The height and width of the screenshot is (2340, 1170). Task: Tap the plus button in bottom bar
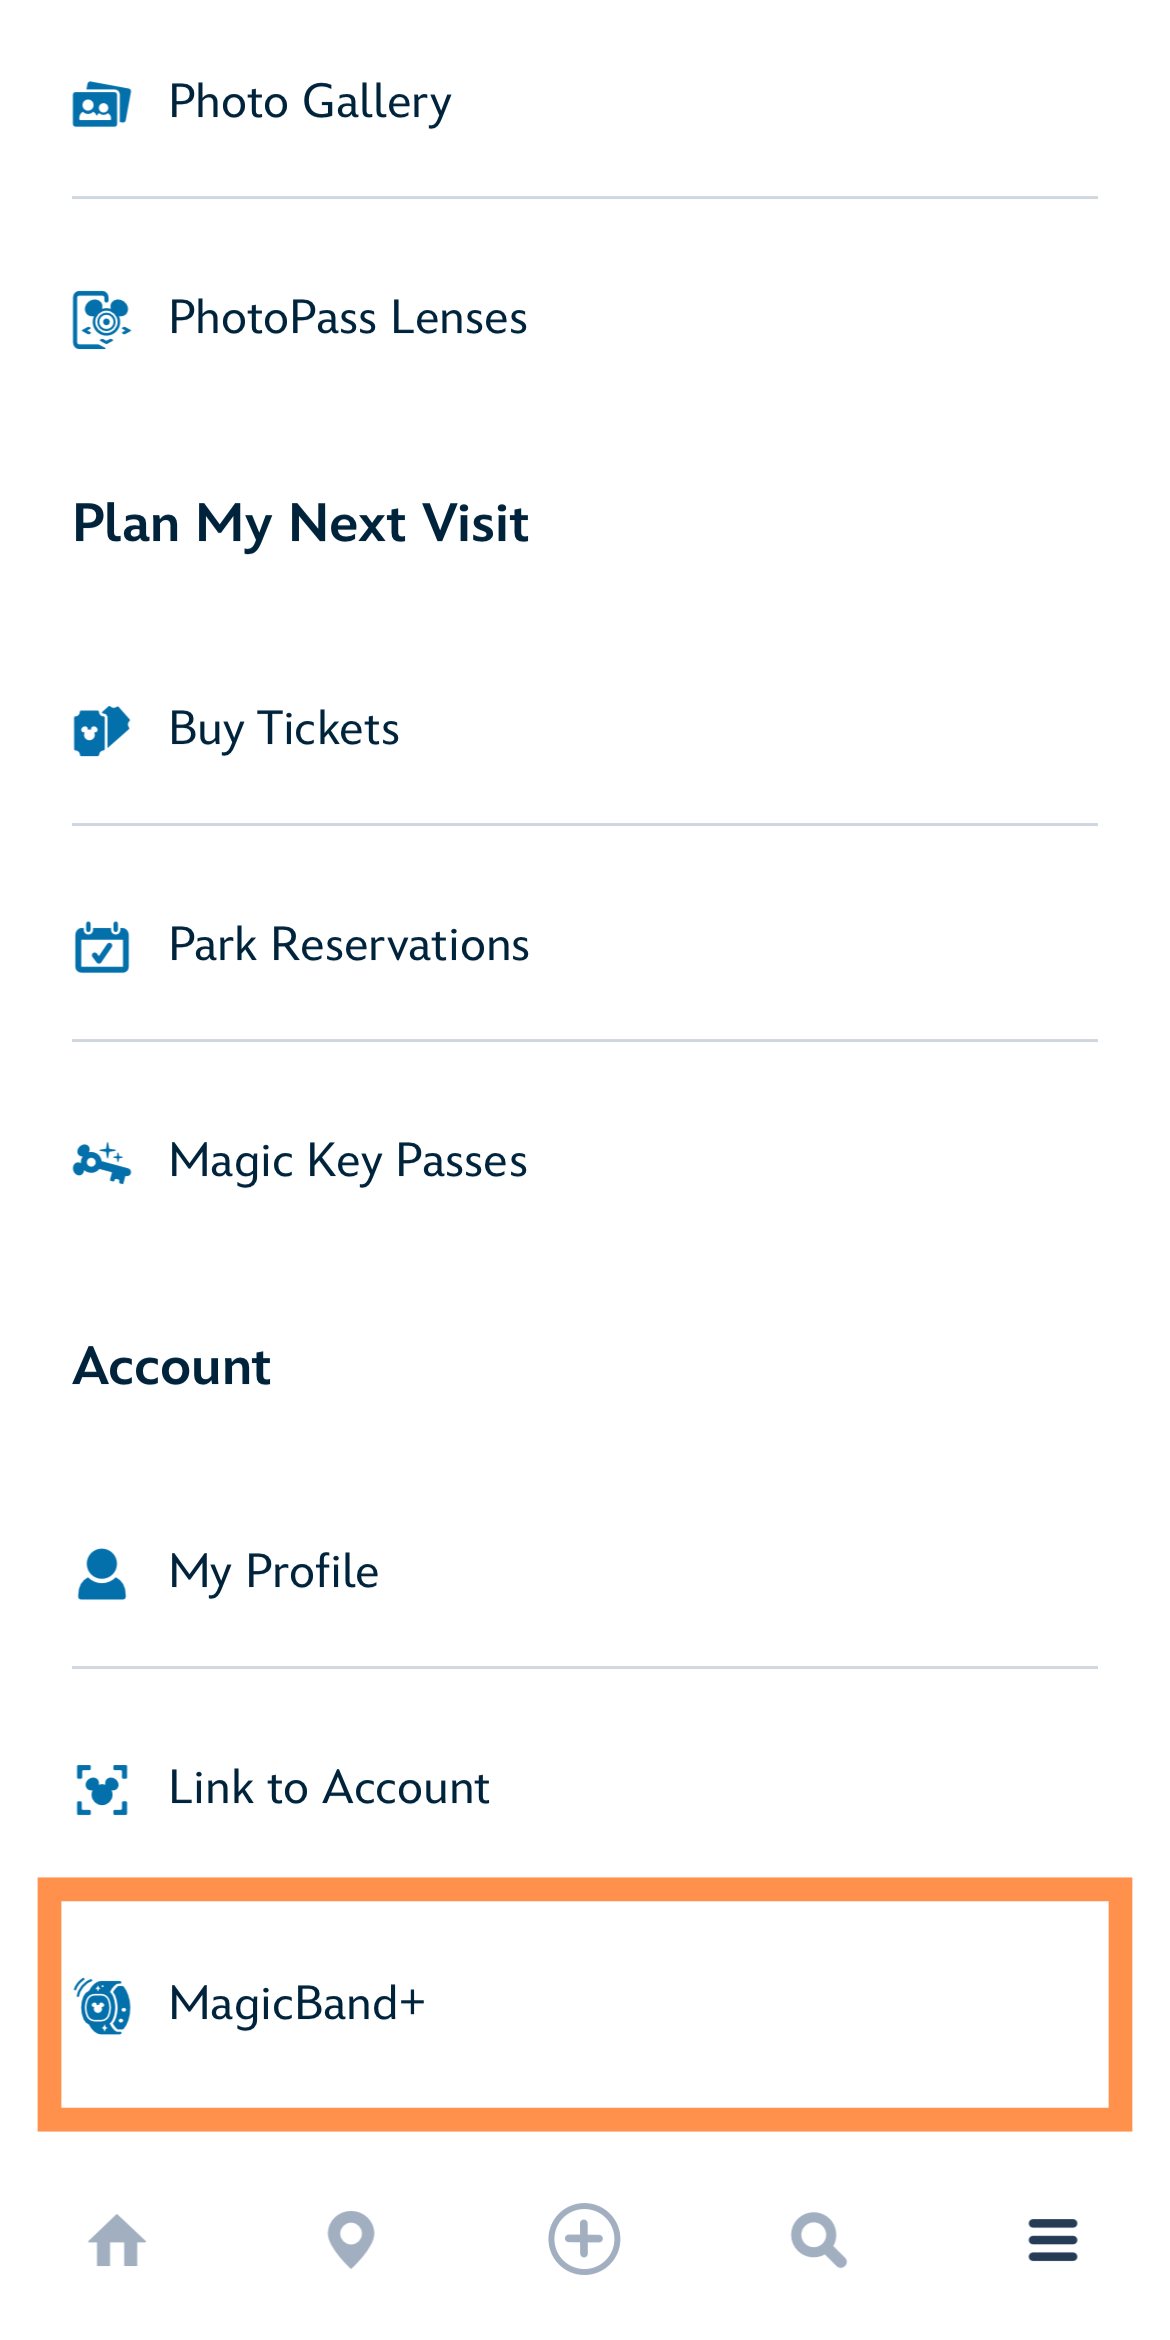584,2239
